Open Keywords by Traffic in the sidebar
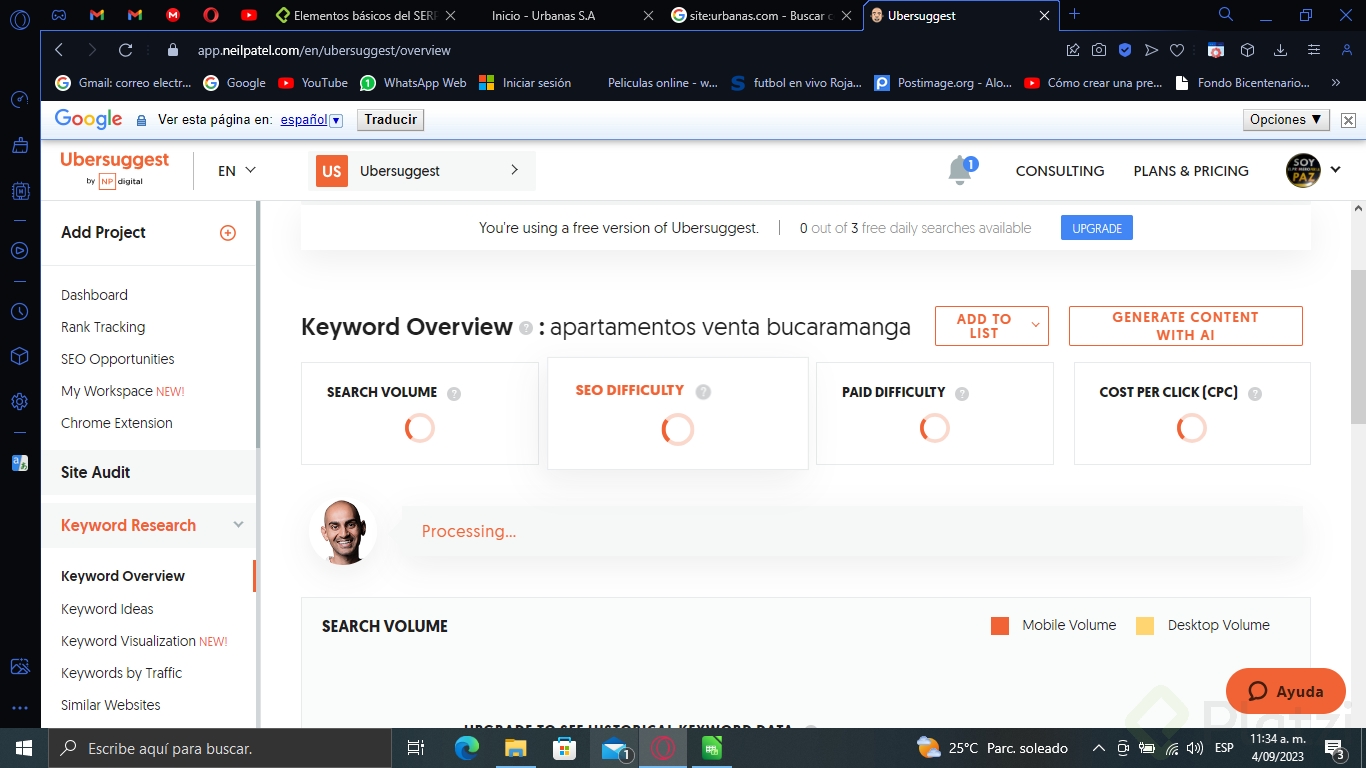This screenshot has width=1366, height=768. pos(121,673)
